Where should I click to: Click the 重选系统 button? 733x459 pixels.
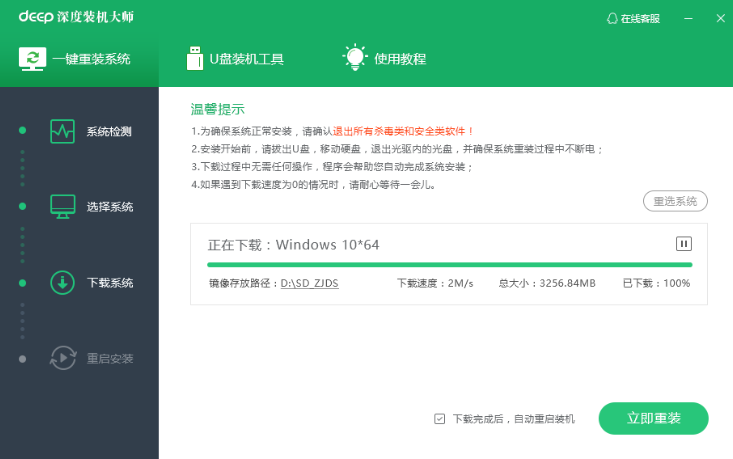[x=675, y=201]
